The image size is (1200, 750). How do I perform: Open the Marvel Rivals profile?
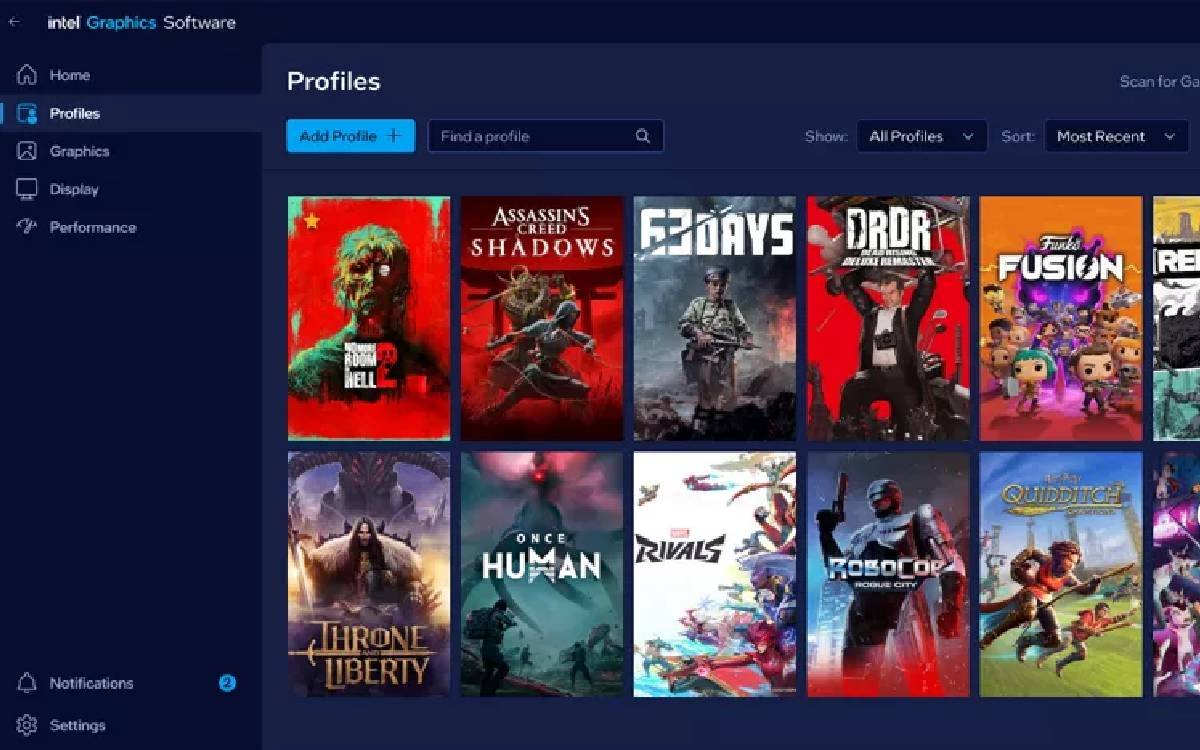pos(715,574)
